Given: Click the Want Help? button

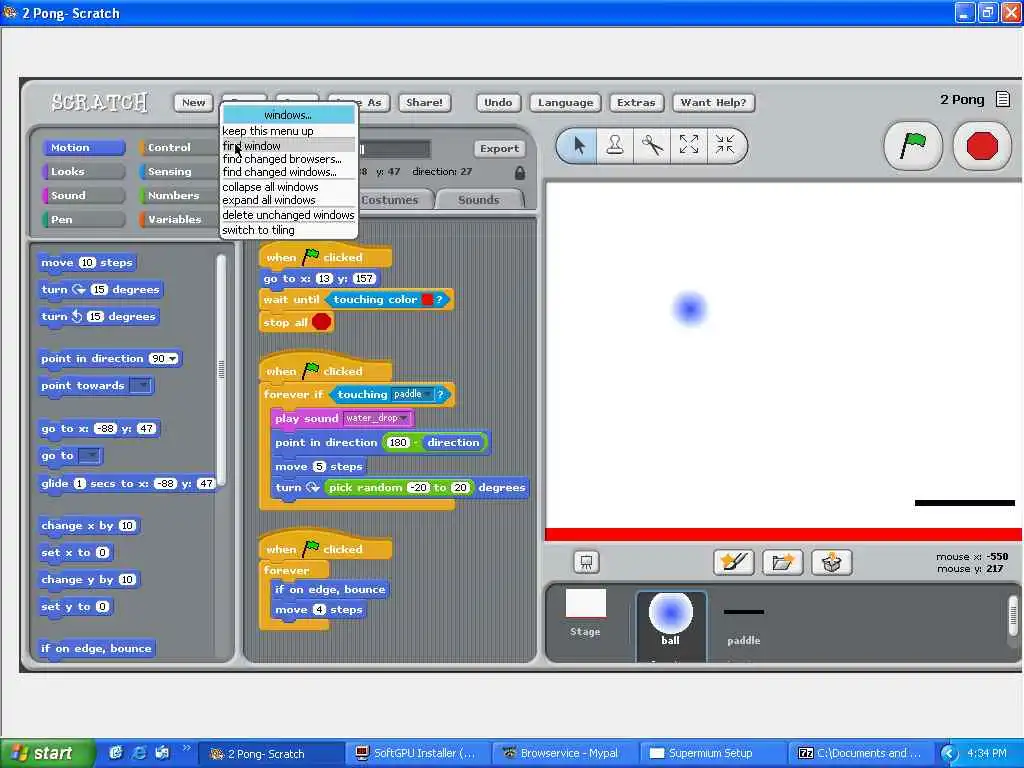Looking at the screenshot, I should point(713,103).
